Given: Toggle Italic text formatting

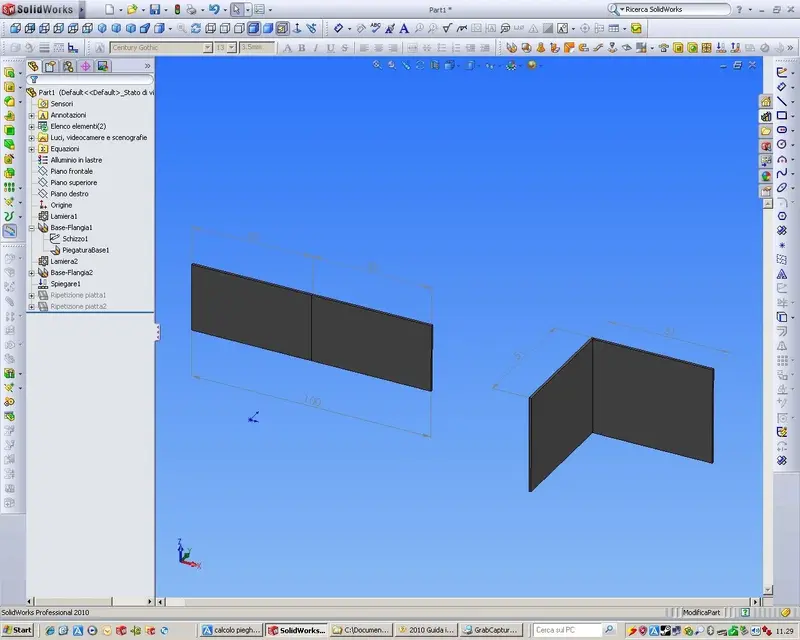Looking at the screenshot, I should pos(316,48).
